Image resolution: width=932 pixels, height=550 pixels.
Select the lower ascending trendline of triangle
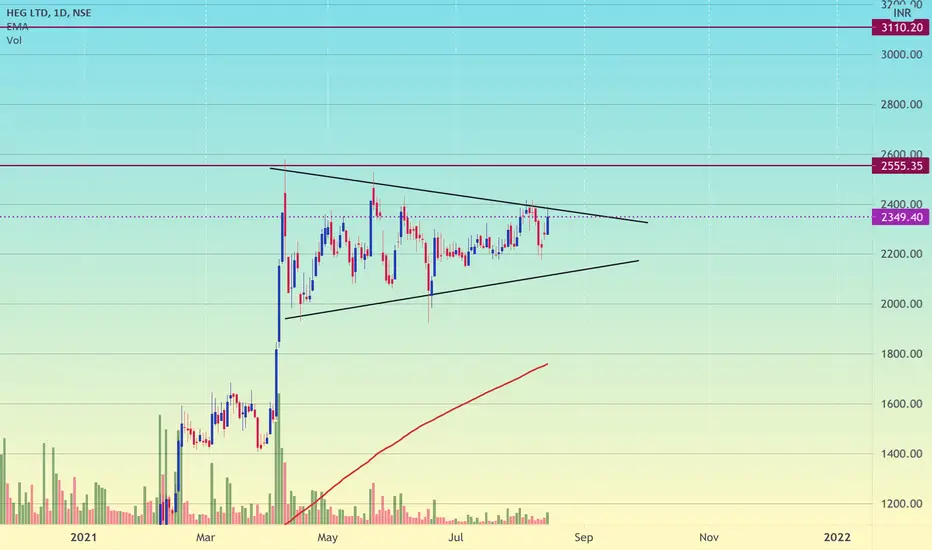coord(462,290)
